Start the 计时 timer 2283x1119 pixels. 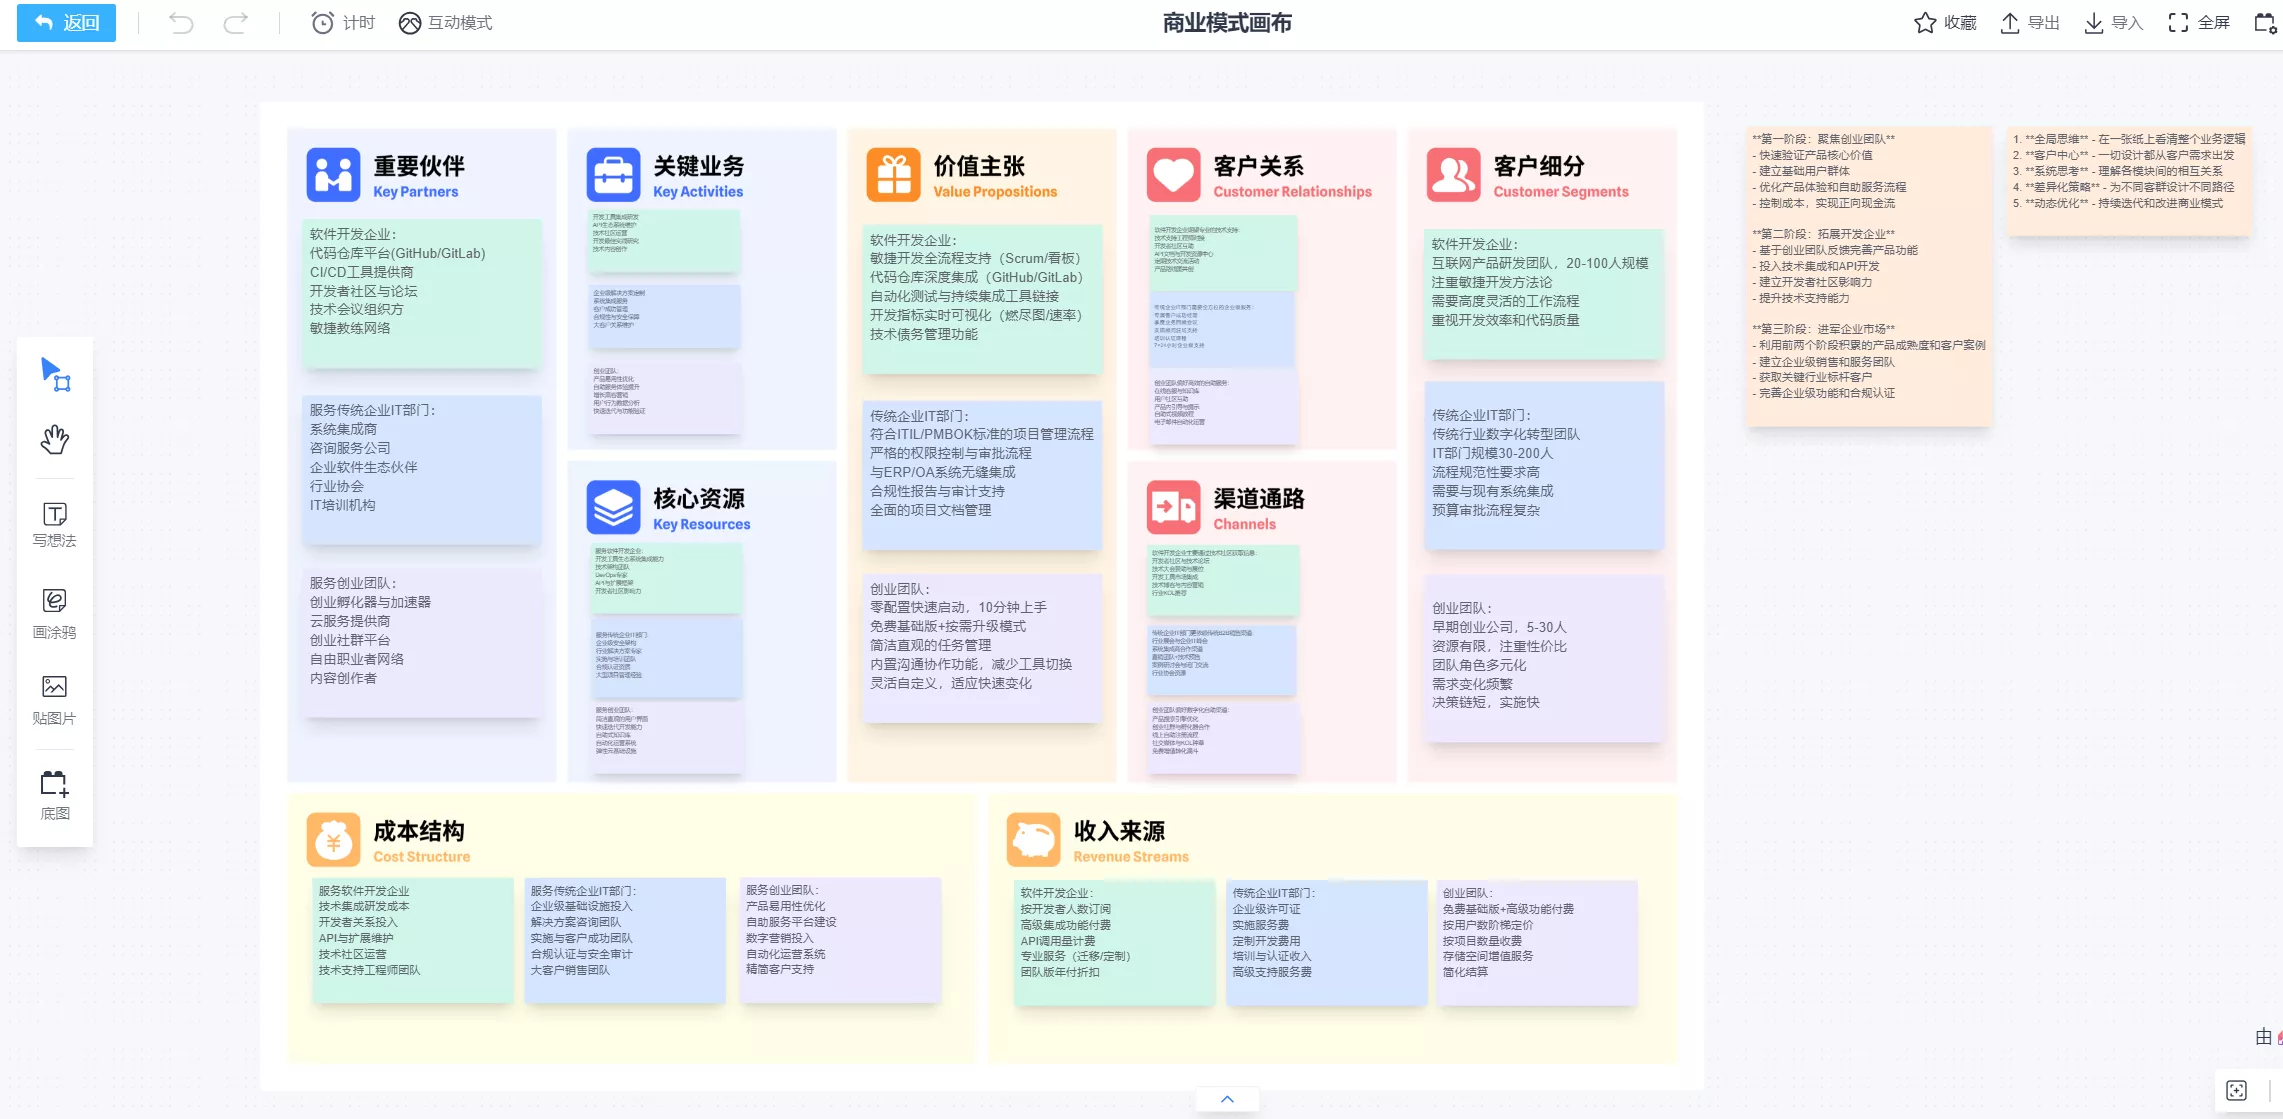tap(343, 23)
